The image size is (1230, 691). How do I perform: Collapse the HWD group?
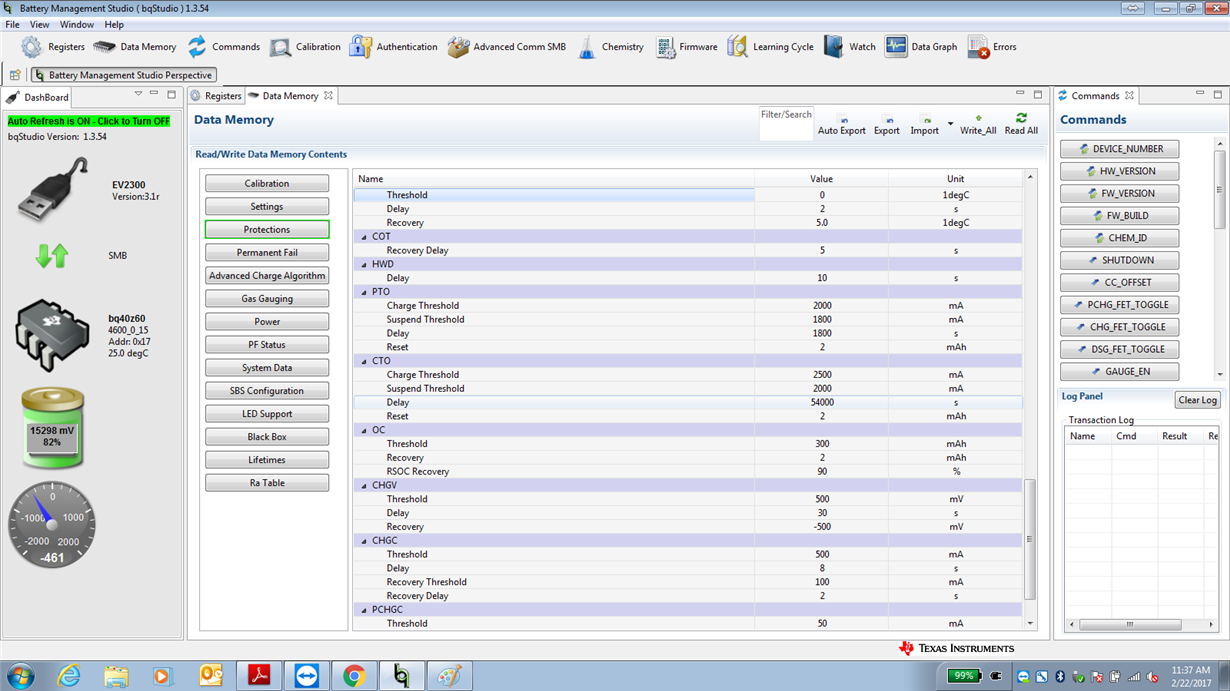(364, 265)
